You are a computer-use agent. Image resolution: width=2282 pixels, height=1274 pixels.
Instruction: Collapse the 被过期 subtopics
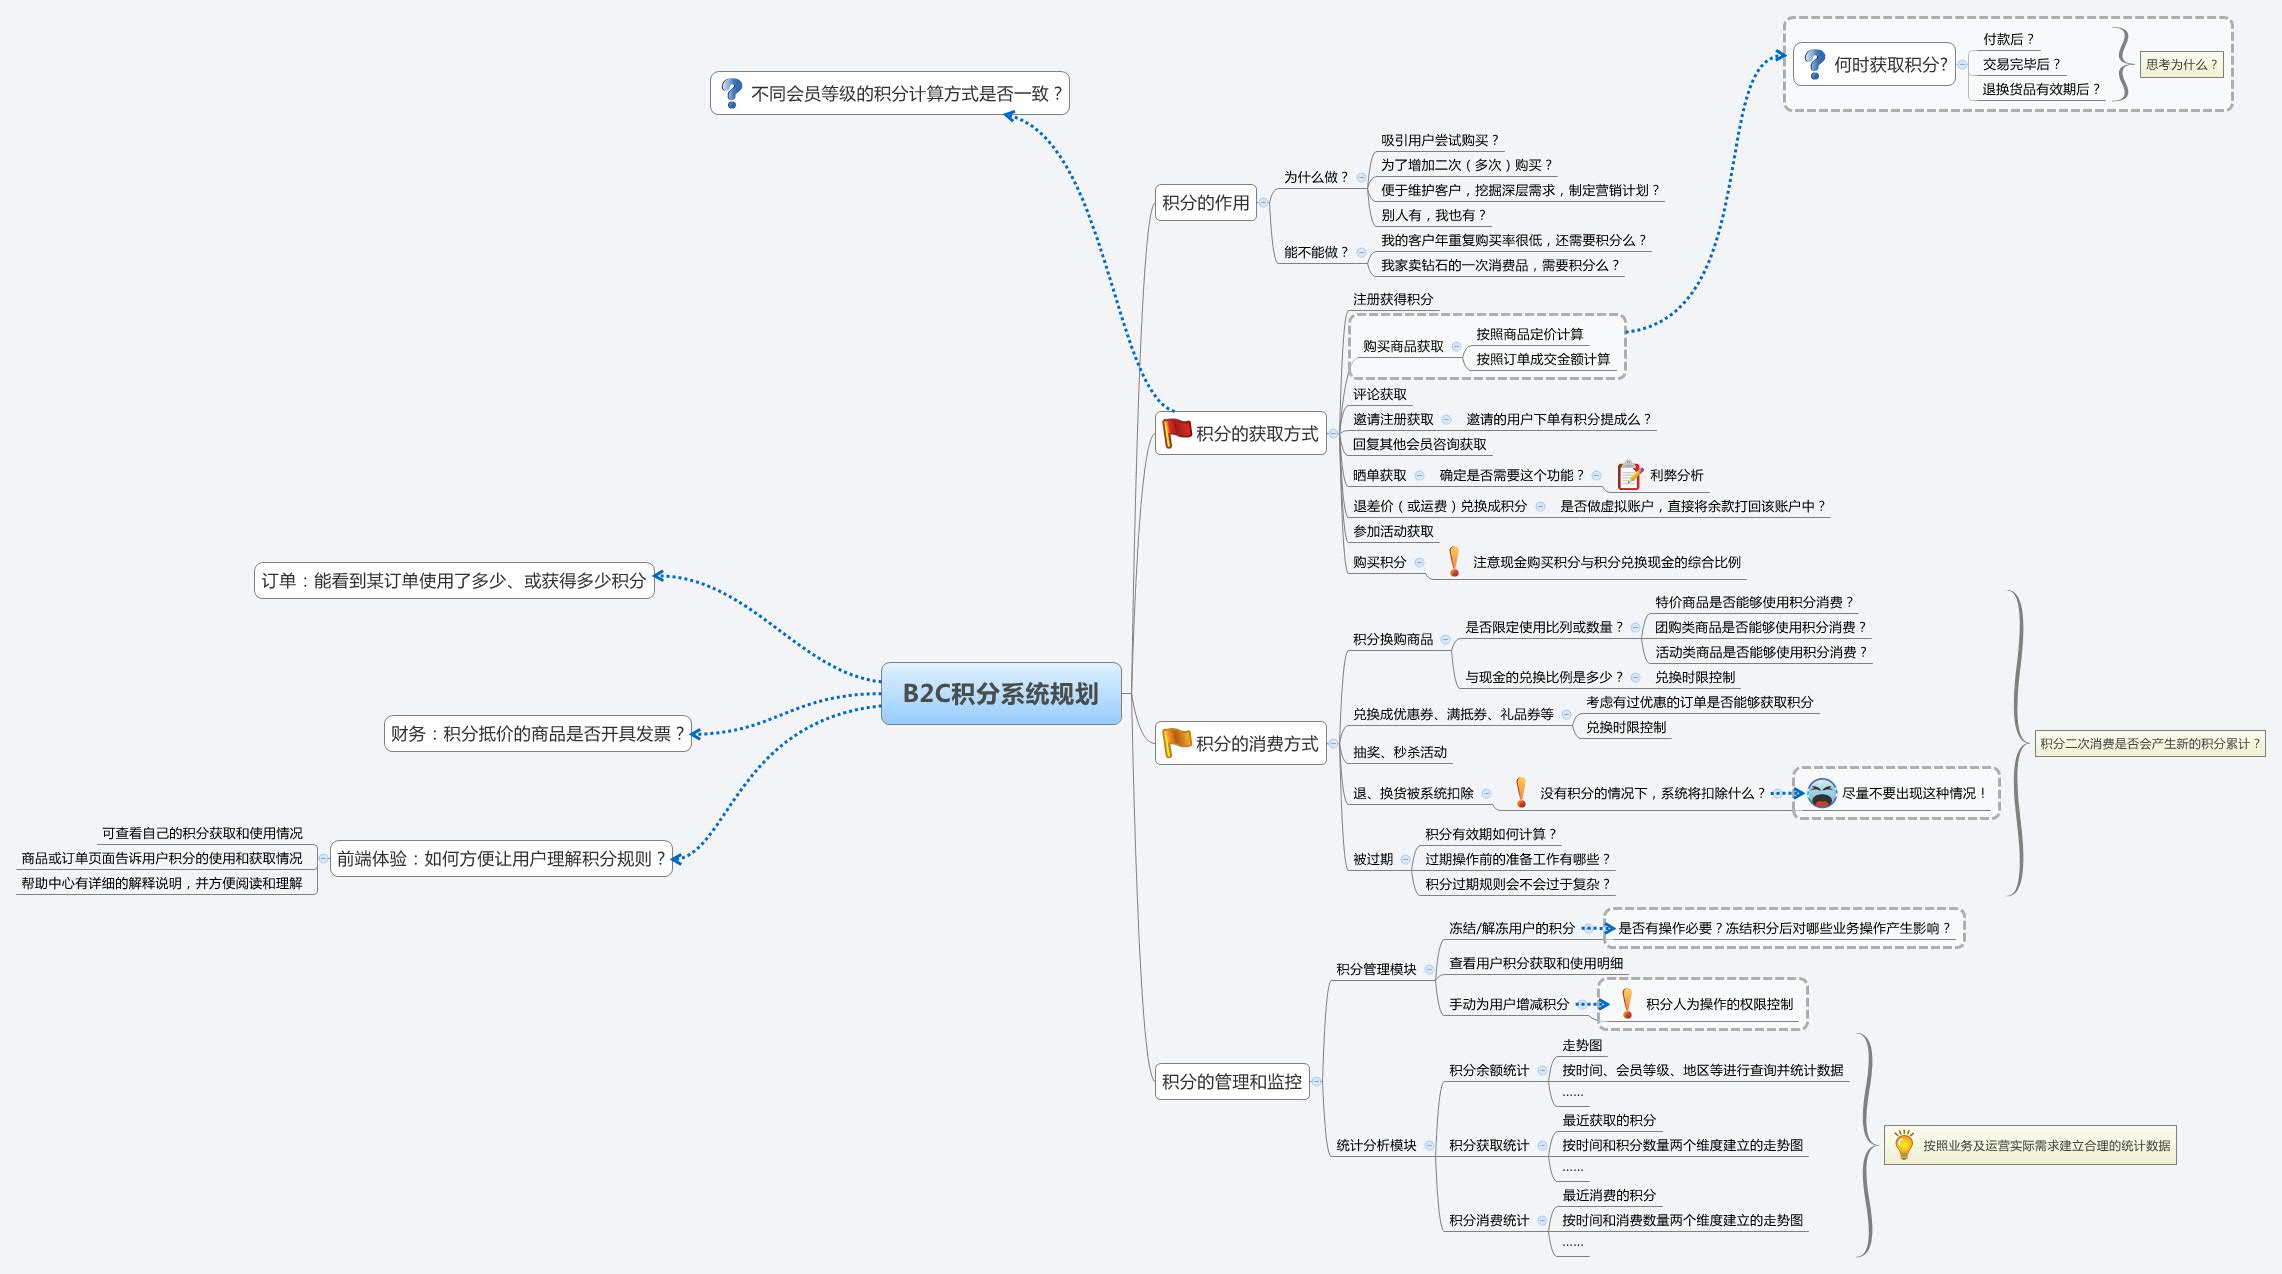click(1405, 859)
